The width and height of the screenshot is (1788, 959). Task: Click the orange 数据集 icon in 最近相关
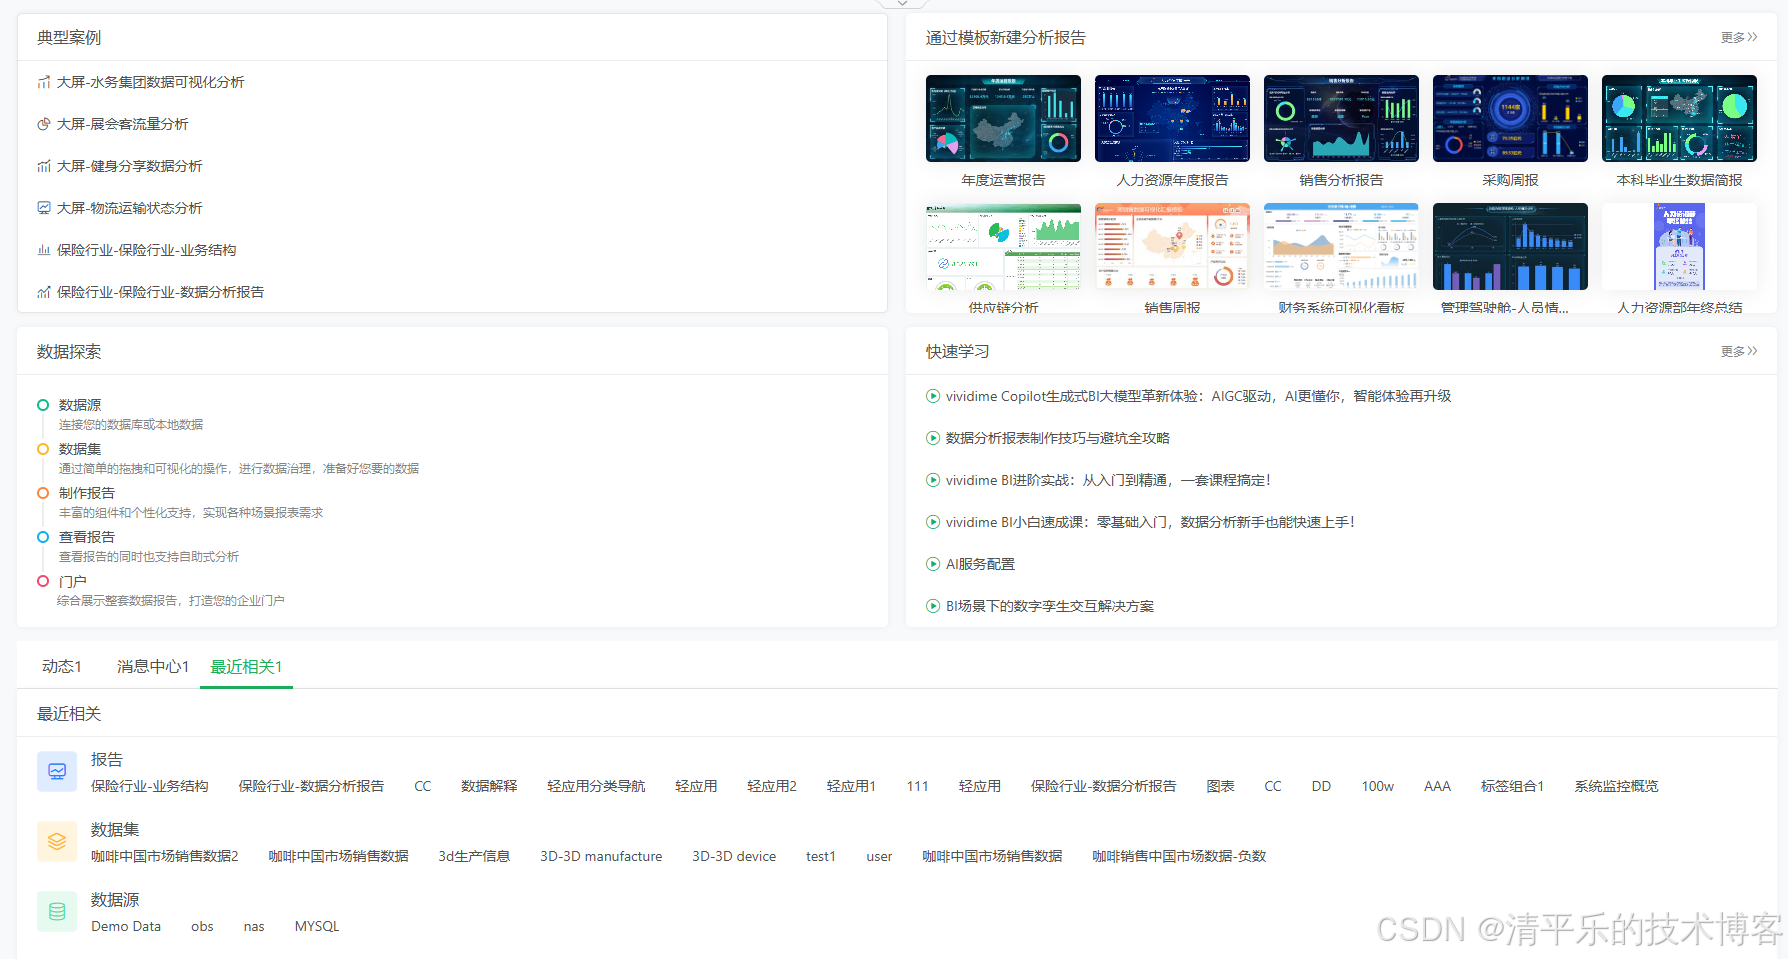(x=57, y=841)
